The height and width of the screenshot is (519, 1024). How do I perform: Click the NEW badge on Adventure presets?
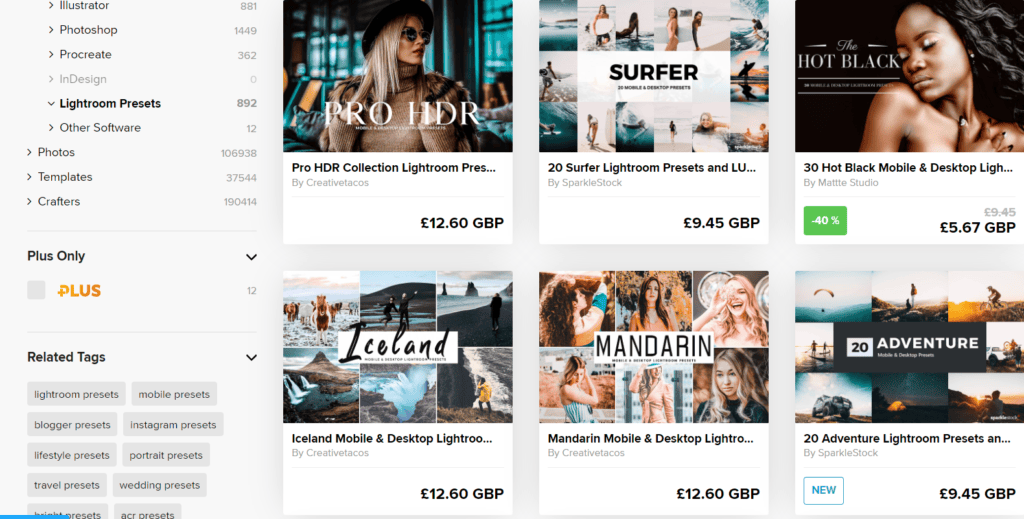(x=824, y=490)
